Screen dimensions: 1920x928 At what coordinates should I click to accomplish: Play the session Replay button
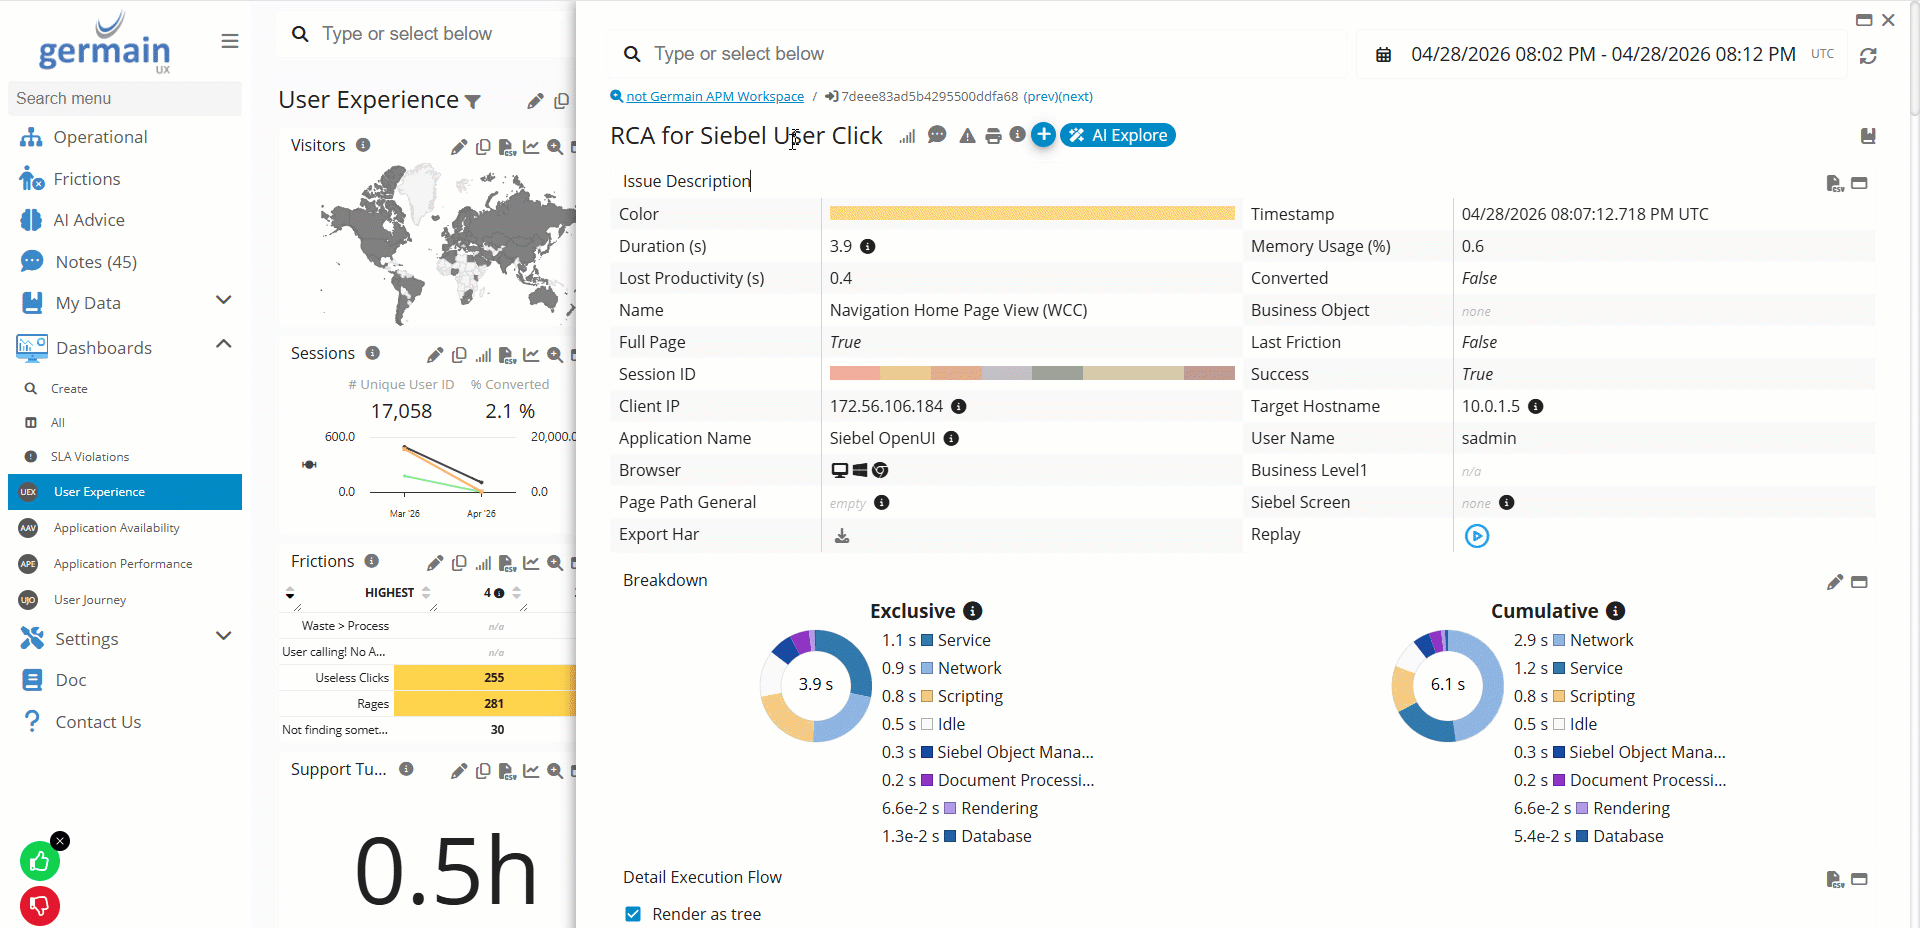(1477, 536)
